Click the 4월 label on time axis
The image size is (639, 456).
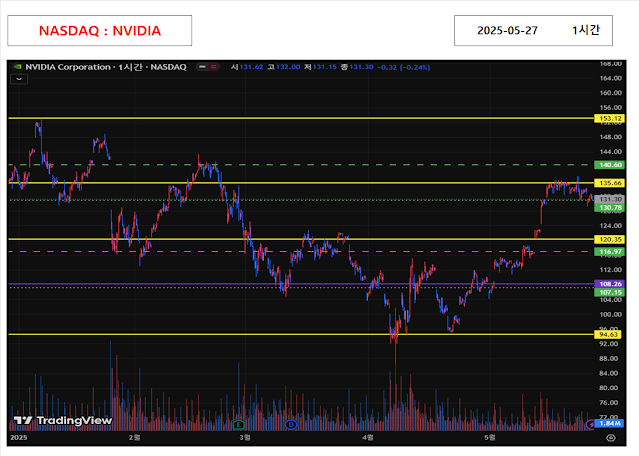368,437
